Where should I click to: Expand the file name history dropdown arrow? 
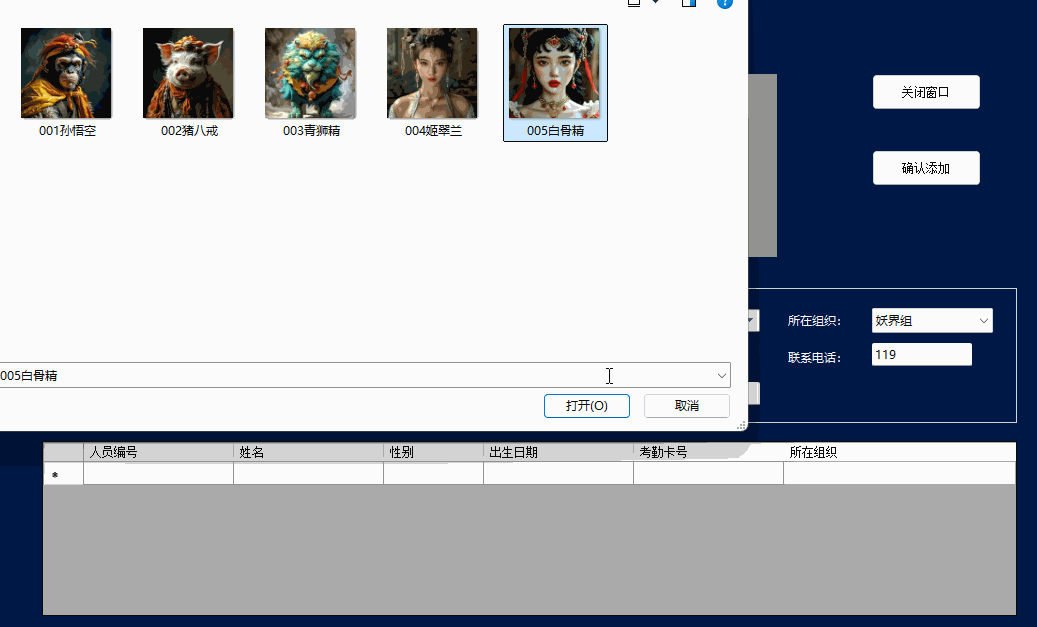(722, 376)
